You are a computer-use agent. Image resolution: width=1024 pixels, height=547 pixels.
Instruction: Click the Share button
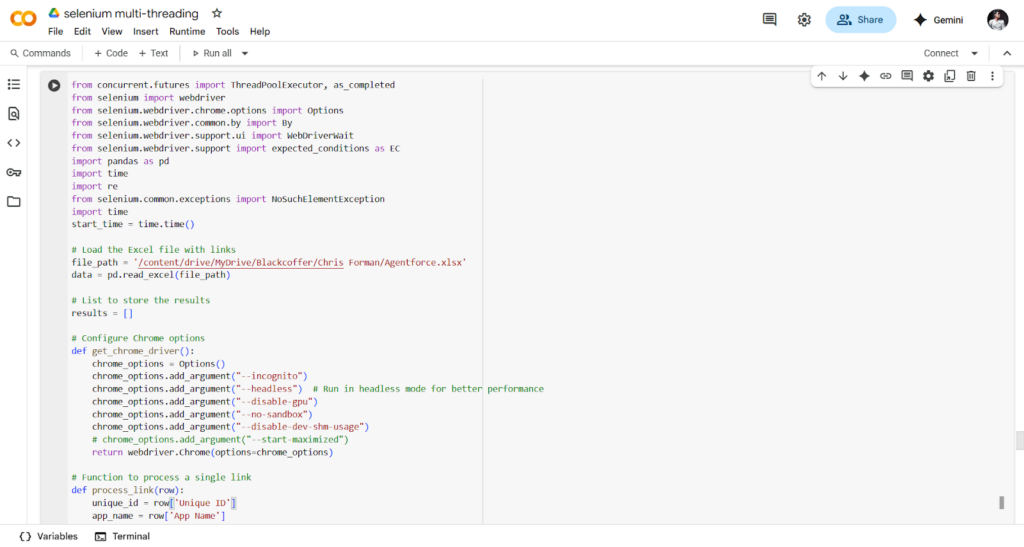[860, 20]
